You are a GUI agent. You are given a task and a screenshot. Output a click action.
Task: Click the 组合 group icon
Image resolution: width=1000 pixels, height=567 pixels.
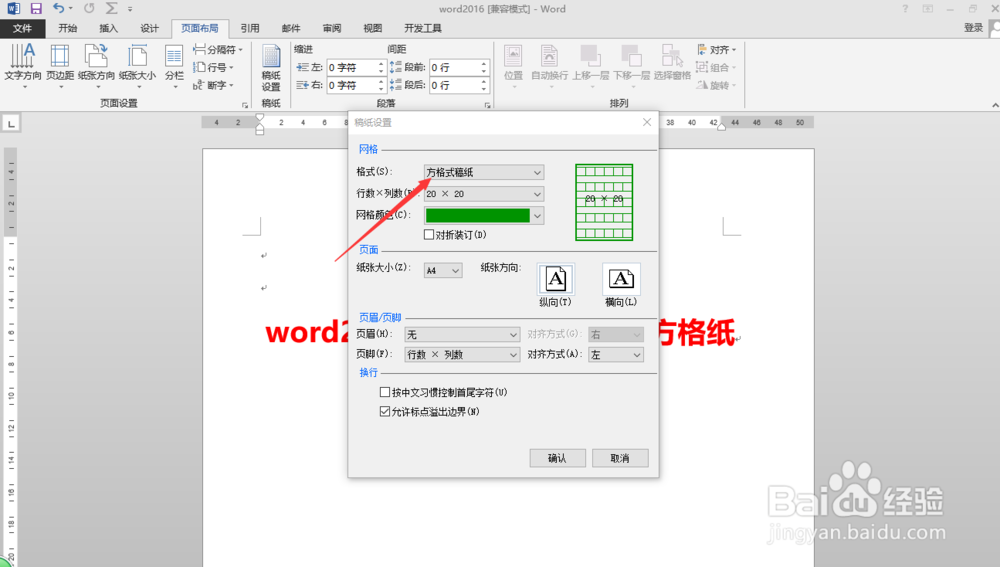(x=715, y=67)
